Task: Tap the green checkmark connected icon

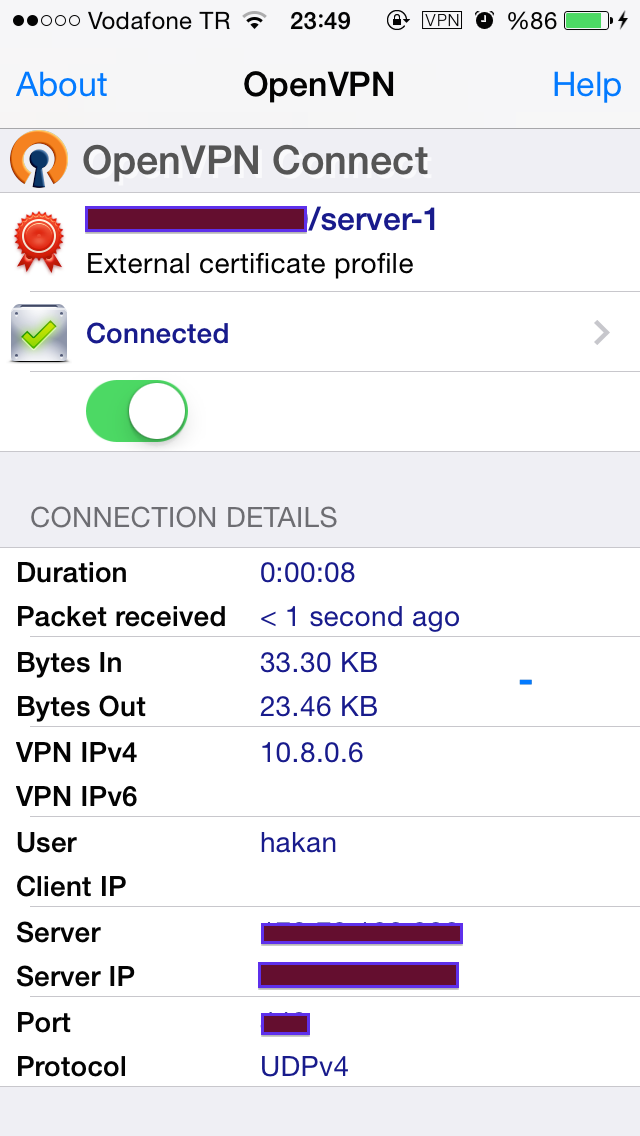Action: (x=39, y=333)
